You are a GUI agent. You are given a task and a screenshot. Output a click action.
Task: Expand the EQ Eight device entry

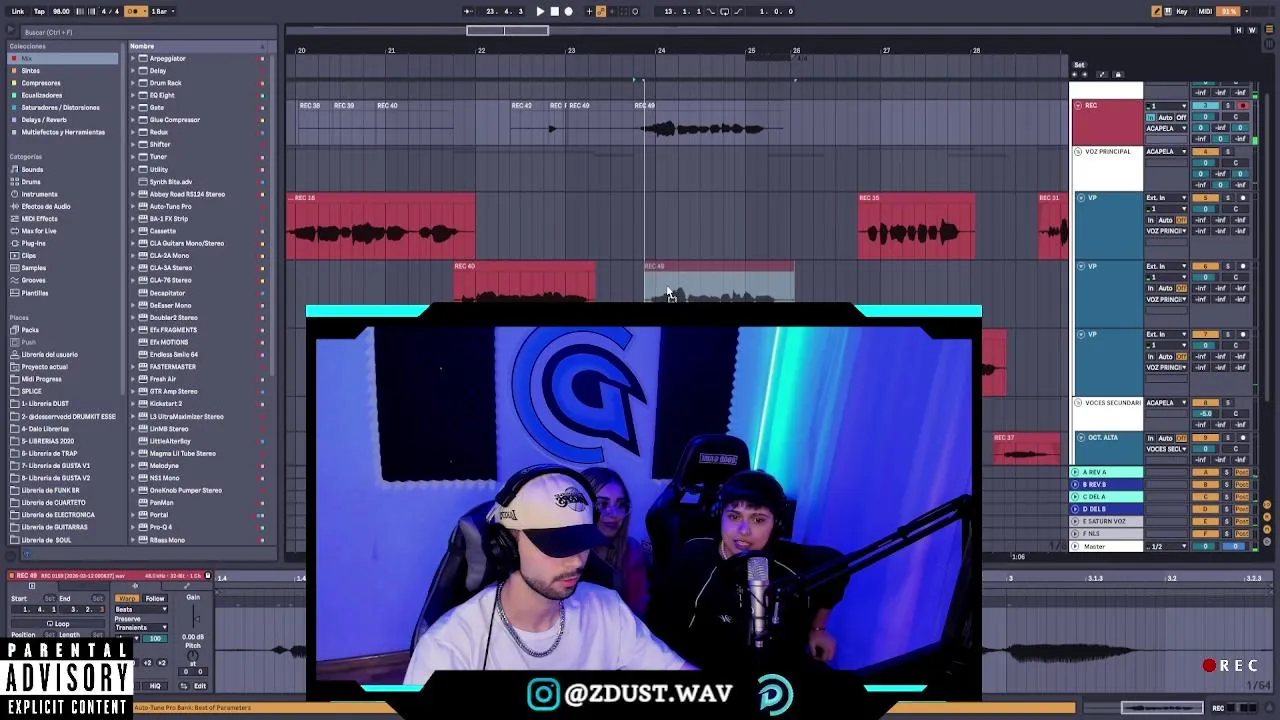[x=133, y=95]
